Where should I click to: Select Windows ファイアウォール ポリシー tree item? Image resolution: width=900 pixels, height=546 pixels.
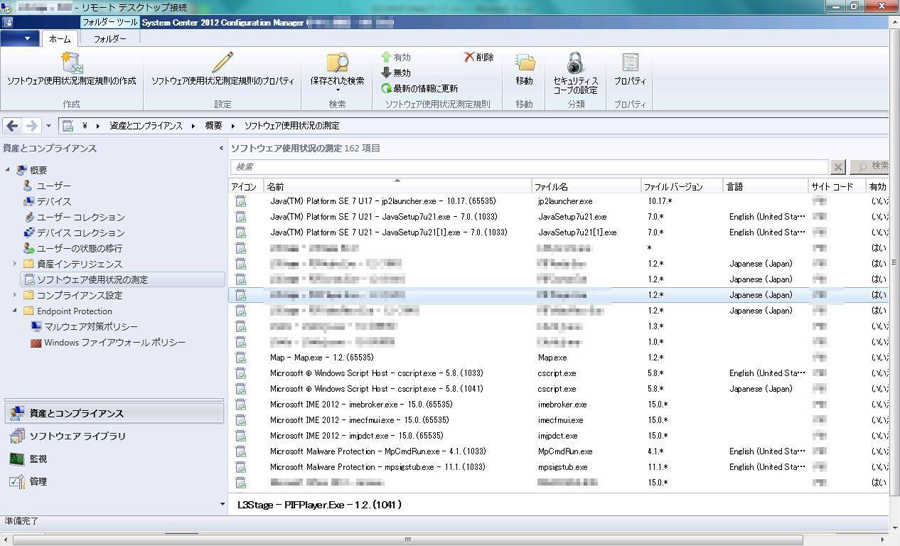click(115, 342)
